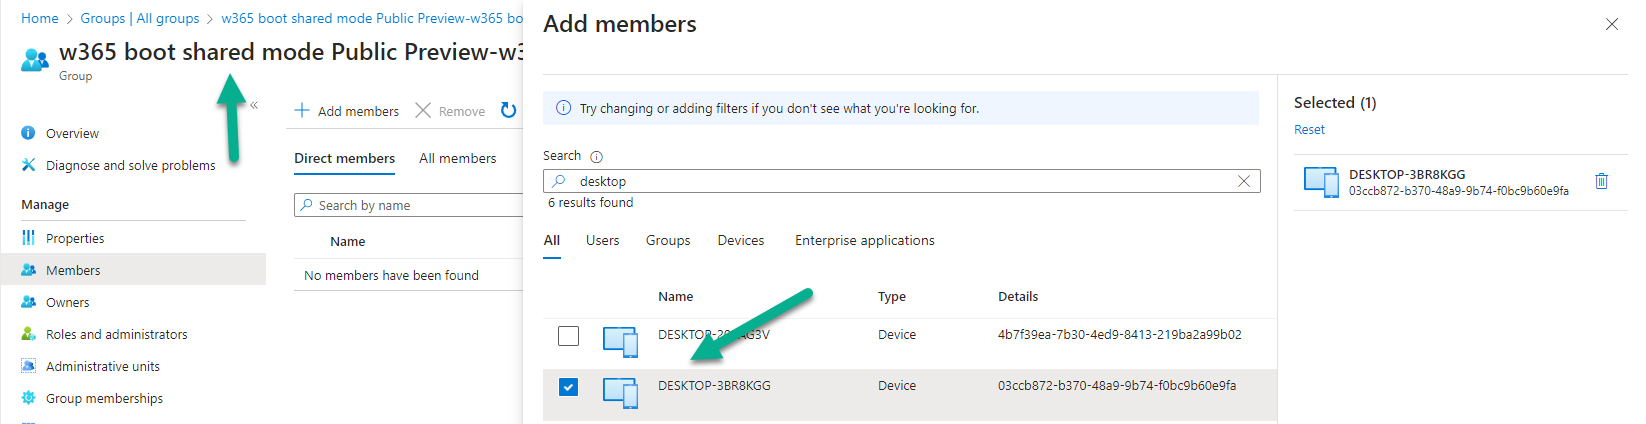Click the 03ccb872 details in the results row

click(1117, 385)
